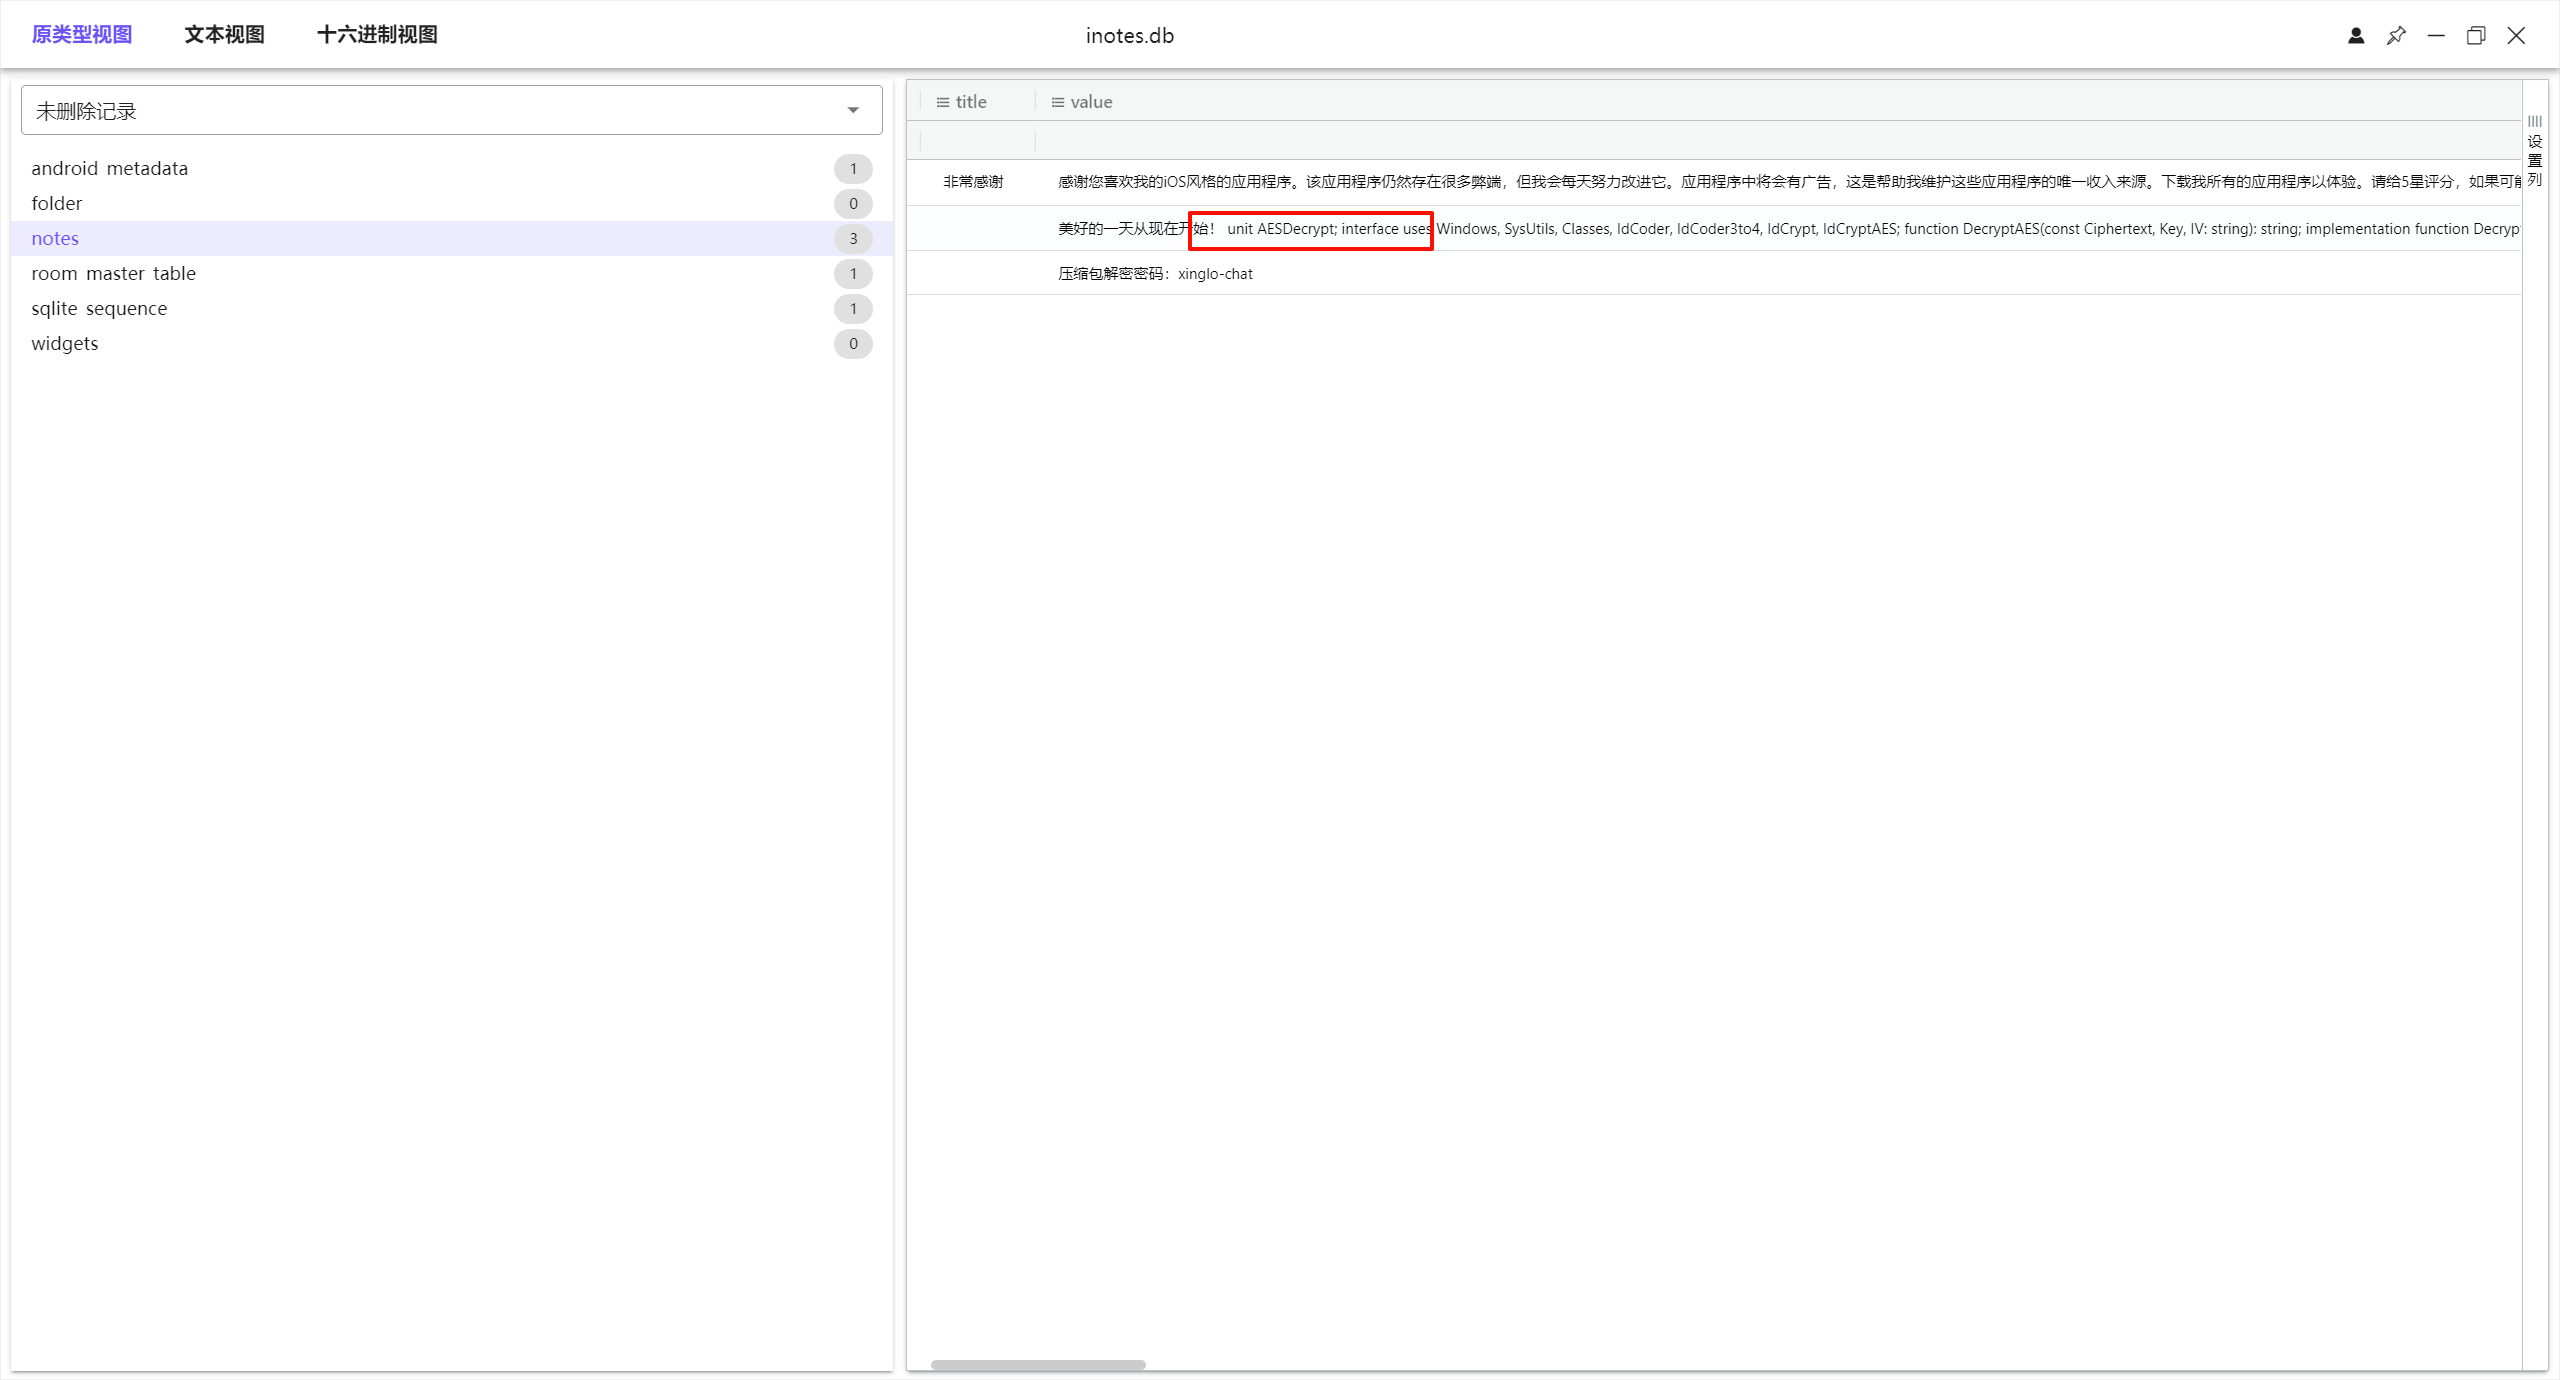The height and width of the screenshot is (1380, 2560).
Task: Open the folder table
Action: (57, 203)
